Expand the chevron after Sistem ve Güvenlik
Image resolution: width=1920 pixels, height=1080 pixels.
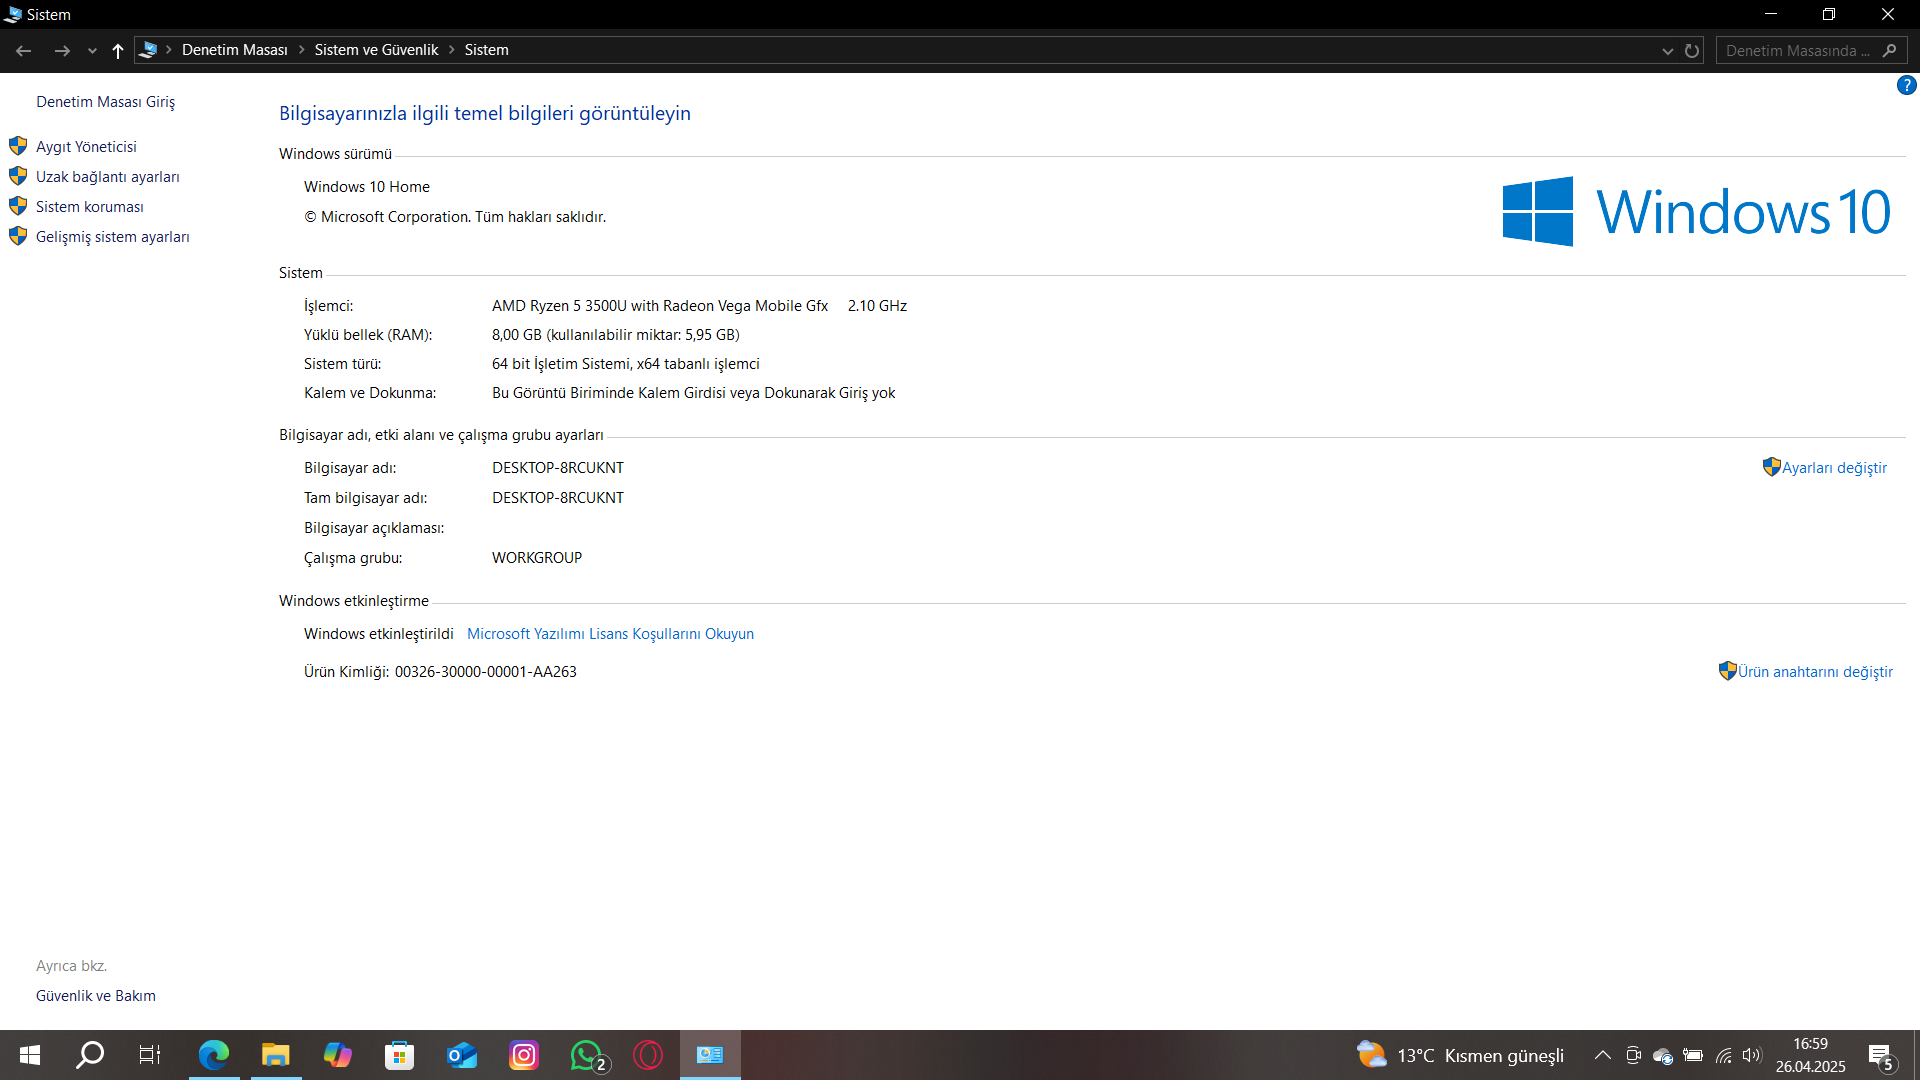point(452,50)
